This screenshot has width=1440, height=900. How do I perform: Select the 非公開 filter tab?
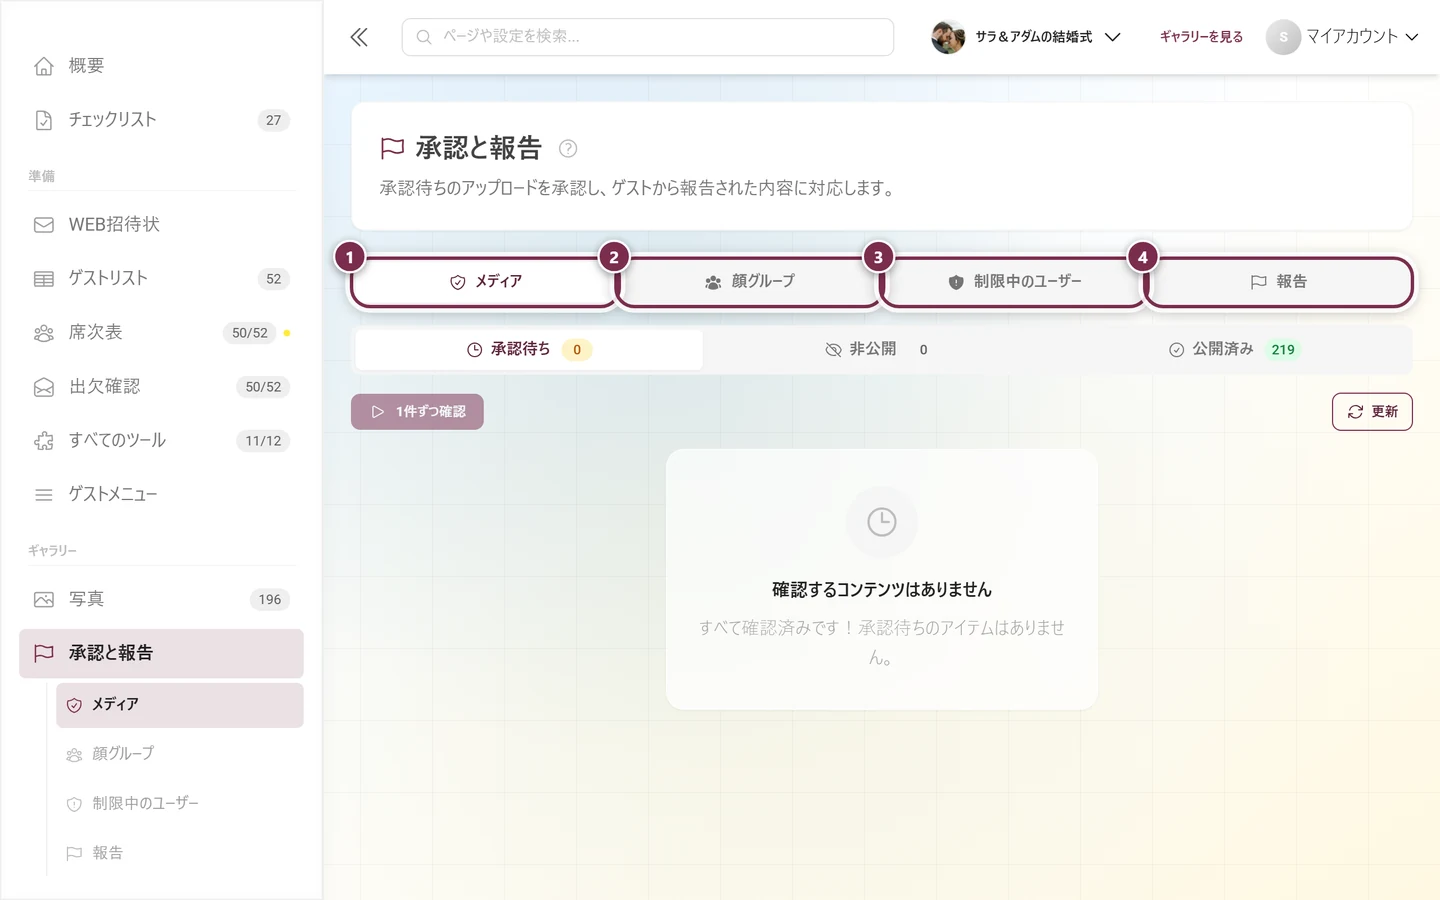[x=876, y=350]
